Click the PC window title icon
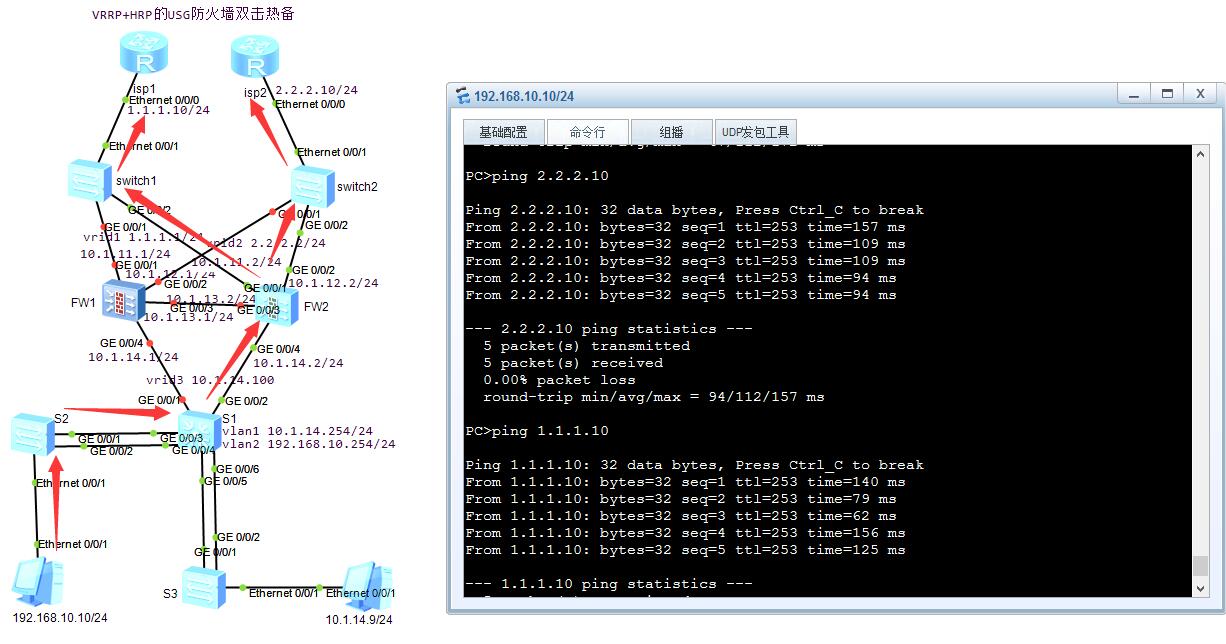Image resolution: width=1226 pixels, height=644 pixels. click(x=462, y=96)
